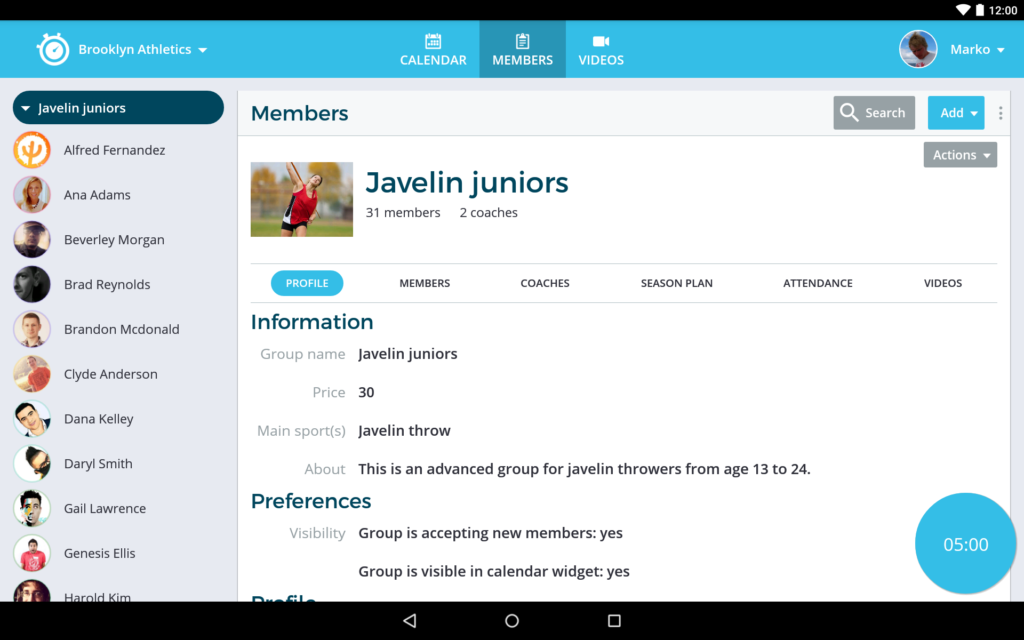Tap Android back navigation button
1024x640 pixels.
[x=409, y=621]
